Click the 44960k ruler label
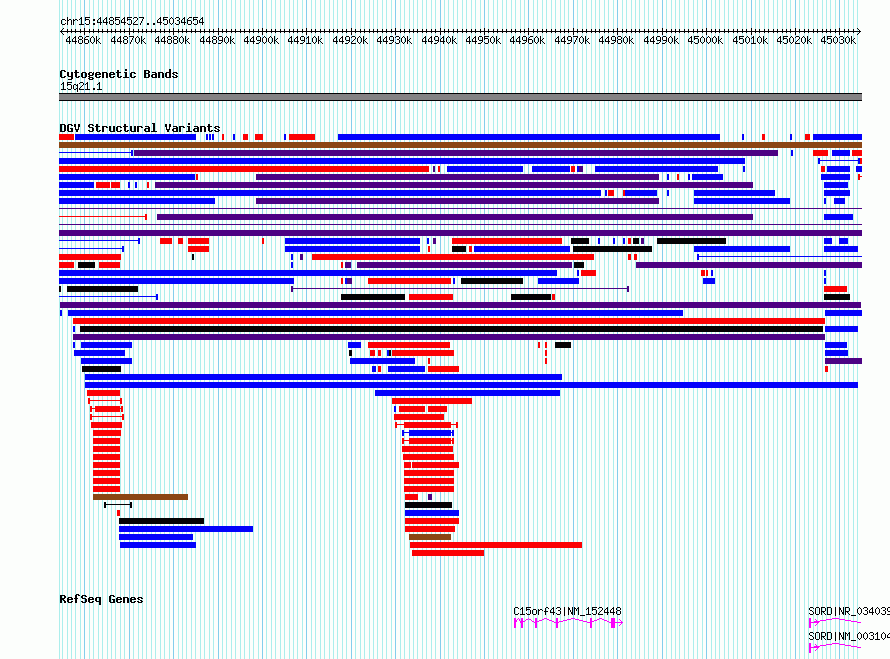The height and width of the screenshot is (659, 890). (x=527, y=40)
